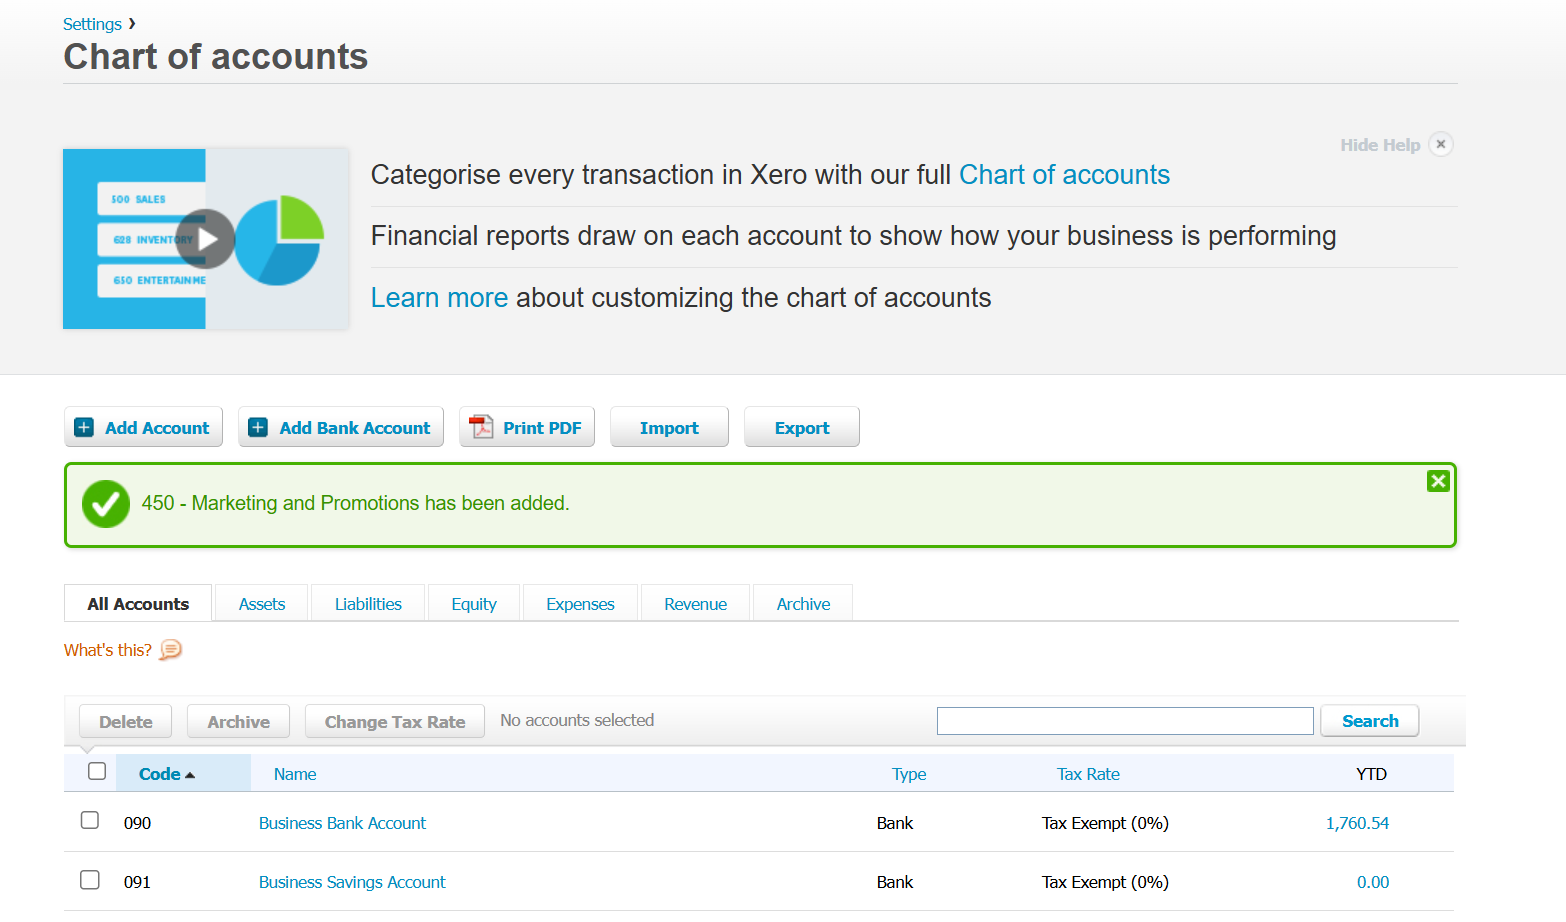Close the help panel with the Hide Help icon

pos(1441,144)
